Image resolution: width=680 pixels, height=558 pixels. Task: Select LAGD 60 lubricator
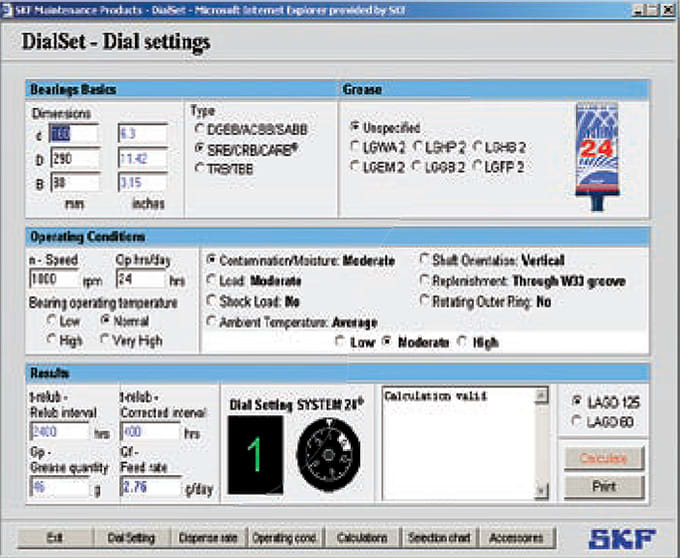[577, 421]
